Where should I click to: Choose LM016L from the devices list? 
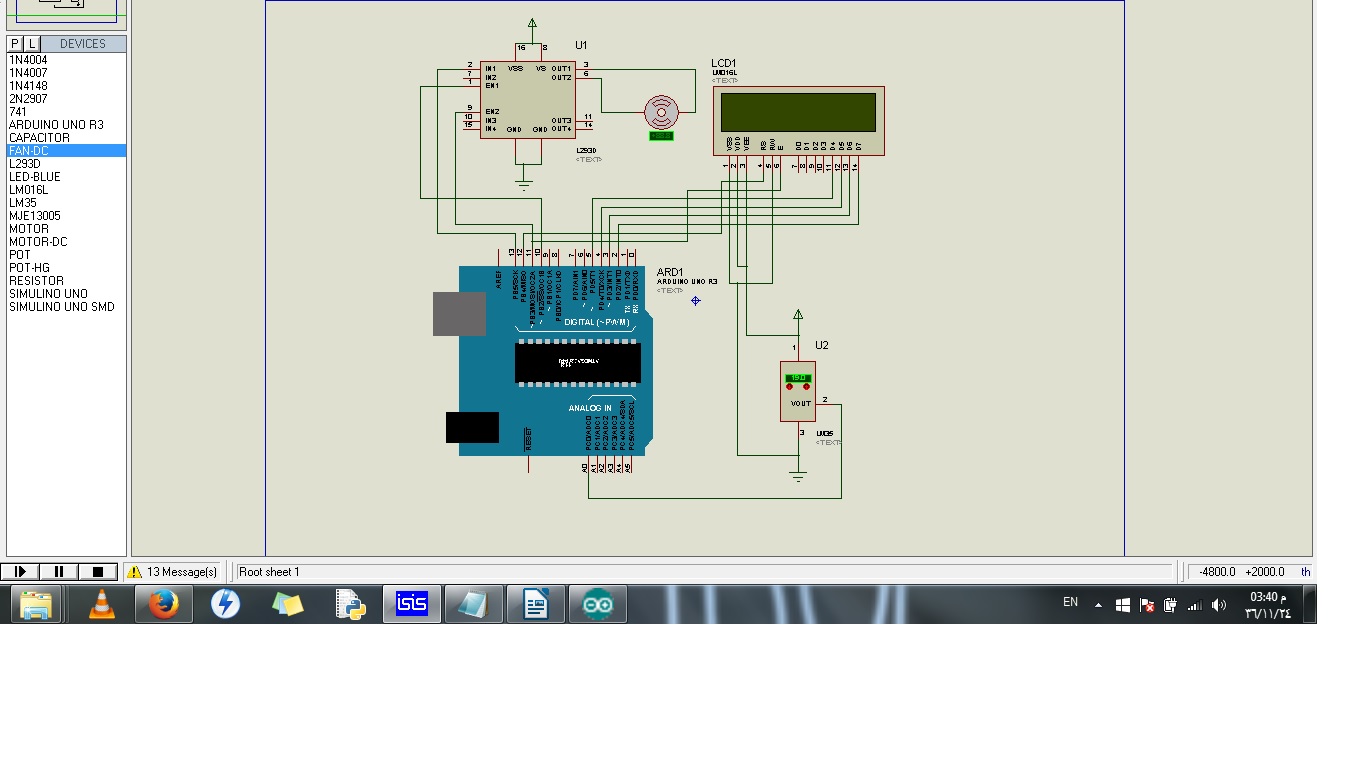[28, 190]
